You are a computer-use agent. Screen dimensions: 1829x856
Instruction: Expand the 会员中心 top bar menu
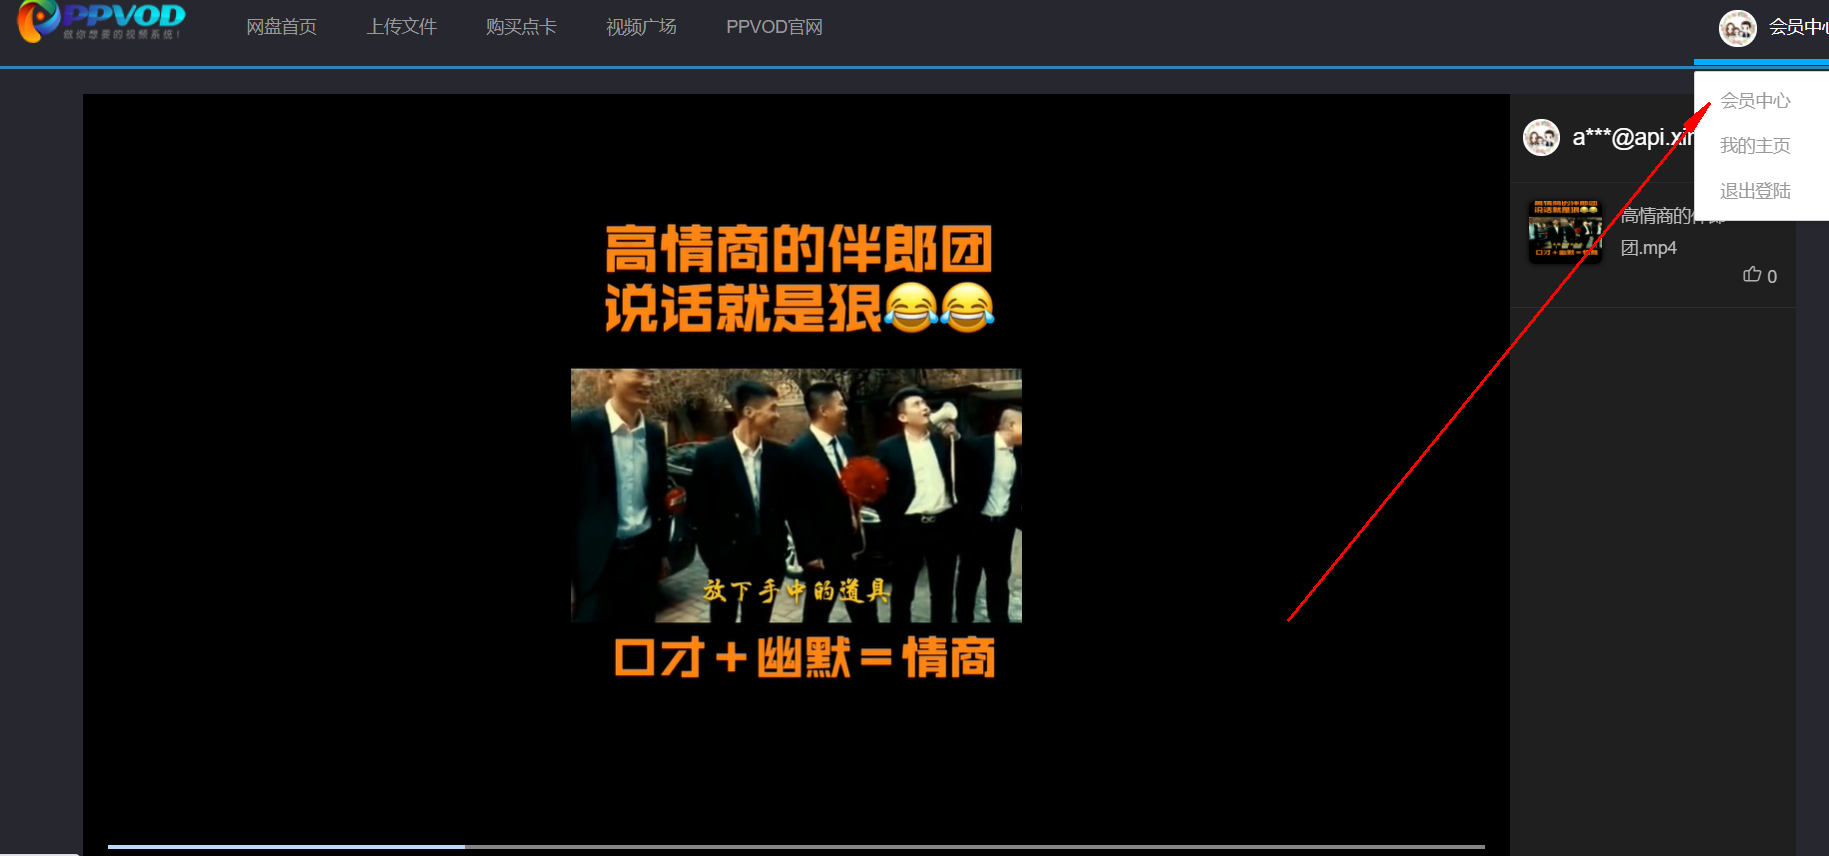1798,27
